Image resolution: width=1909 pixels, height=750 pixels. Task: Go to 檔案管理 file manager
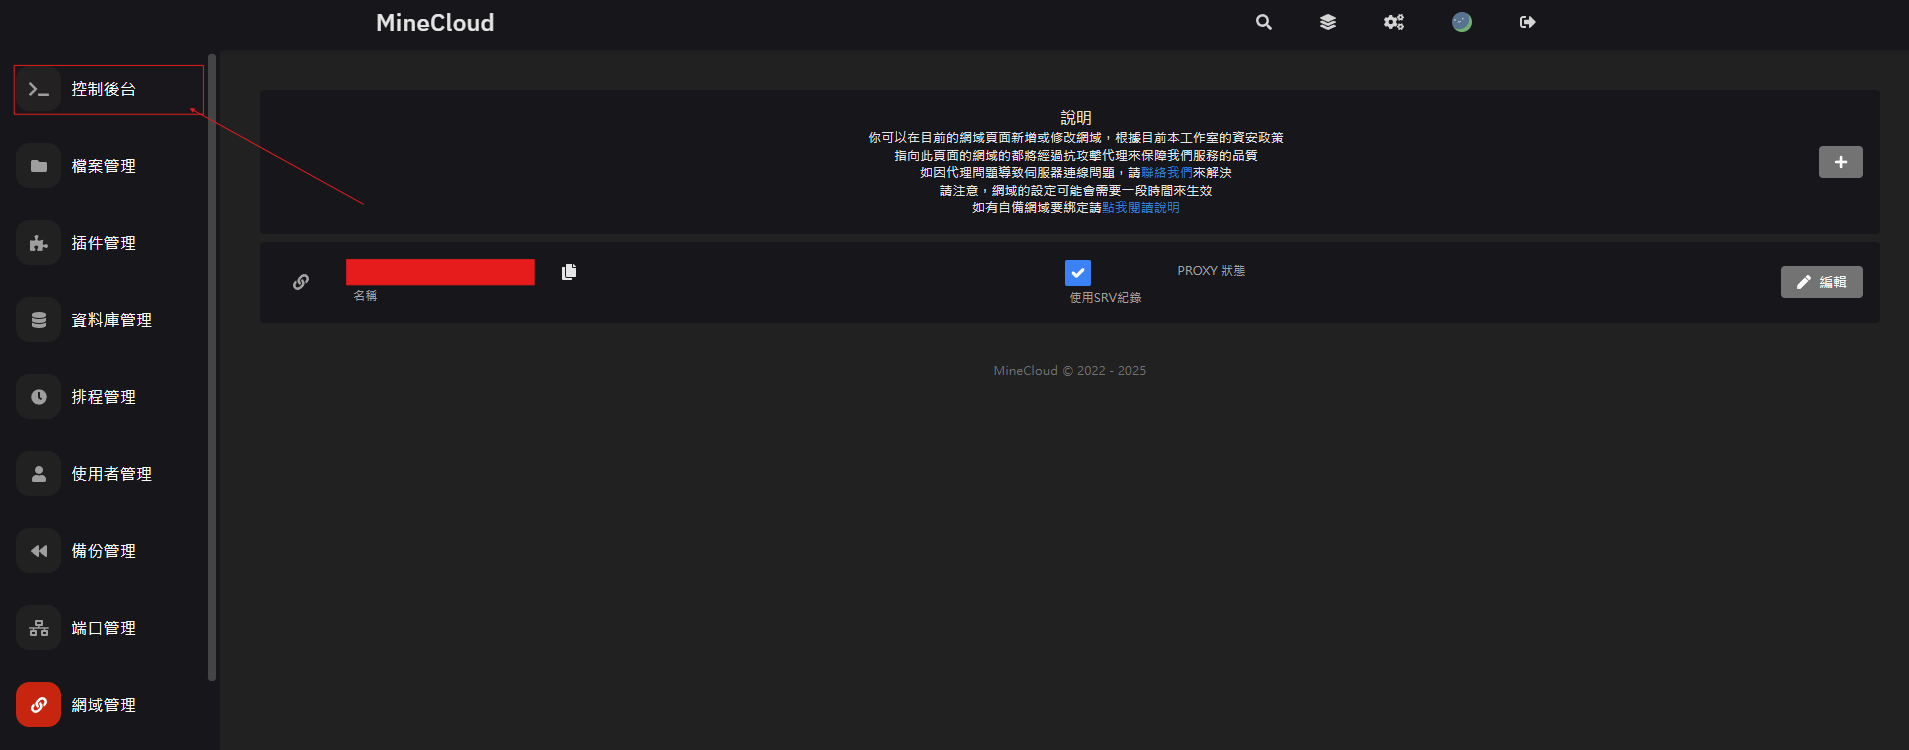pyautogui.click(x=104, y=166)
